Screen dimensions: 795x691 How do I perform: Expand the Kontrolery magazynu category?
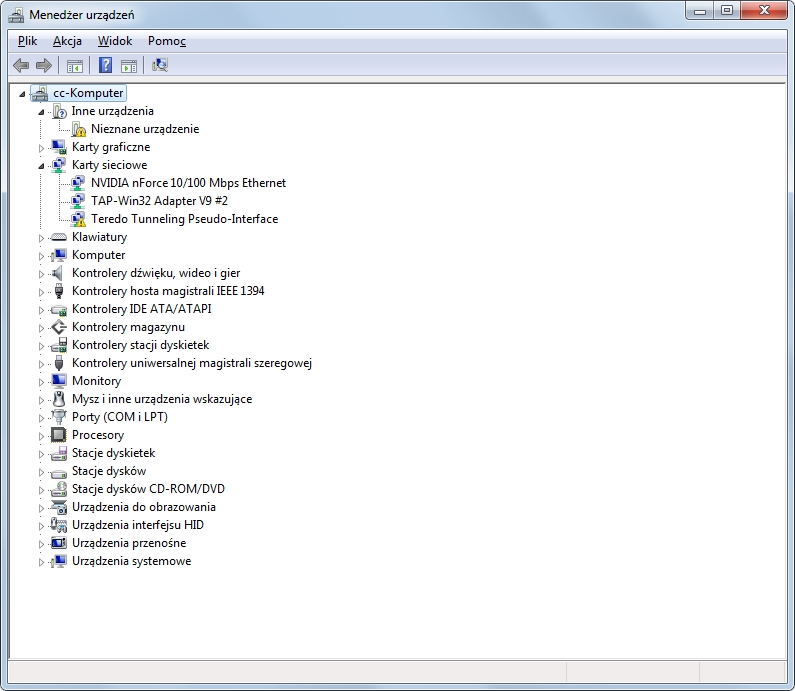coord(41,328)
